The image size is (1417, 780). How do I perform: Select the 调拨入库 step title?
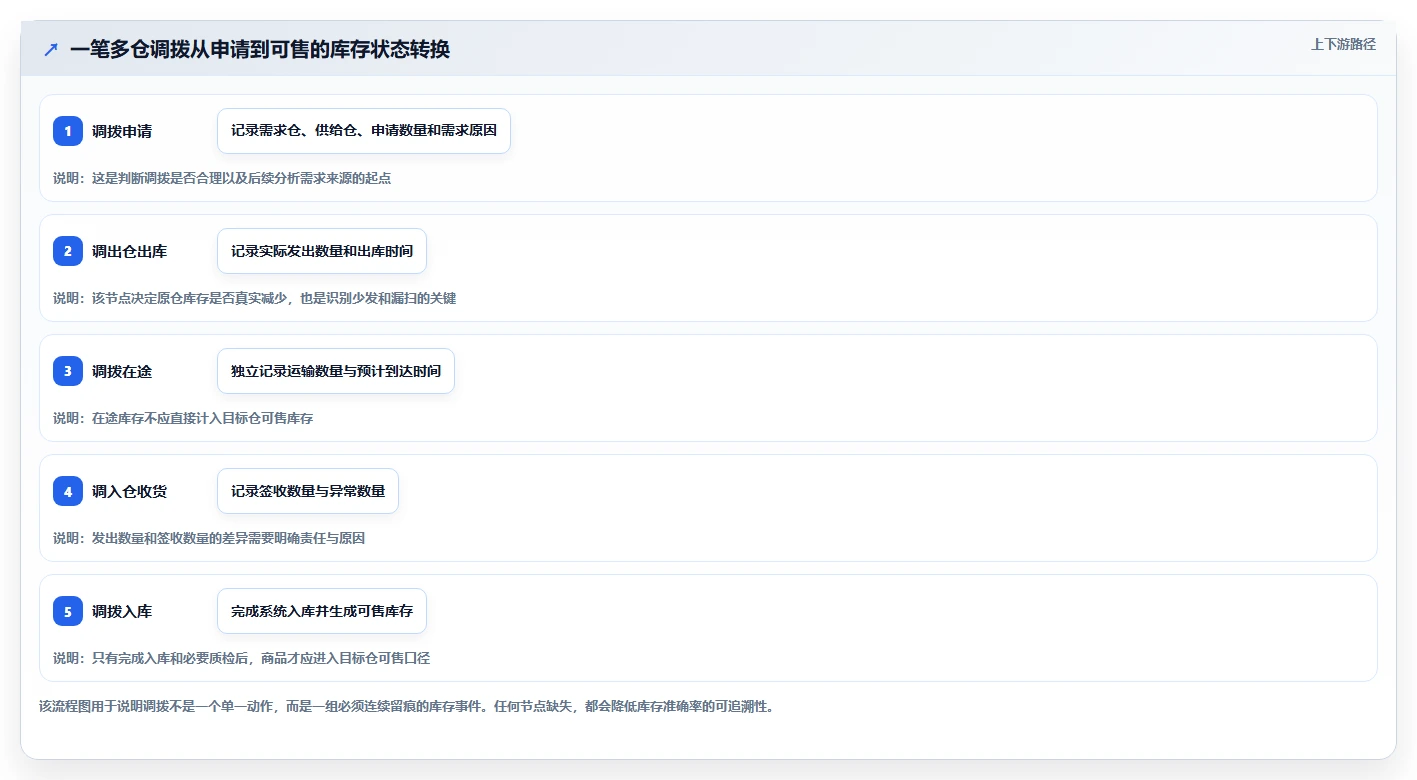(122, 611)
